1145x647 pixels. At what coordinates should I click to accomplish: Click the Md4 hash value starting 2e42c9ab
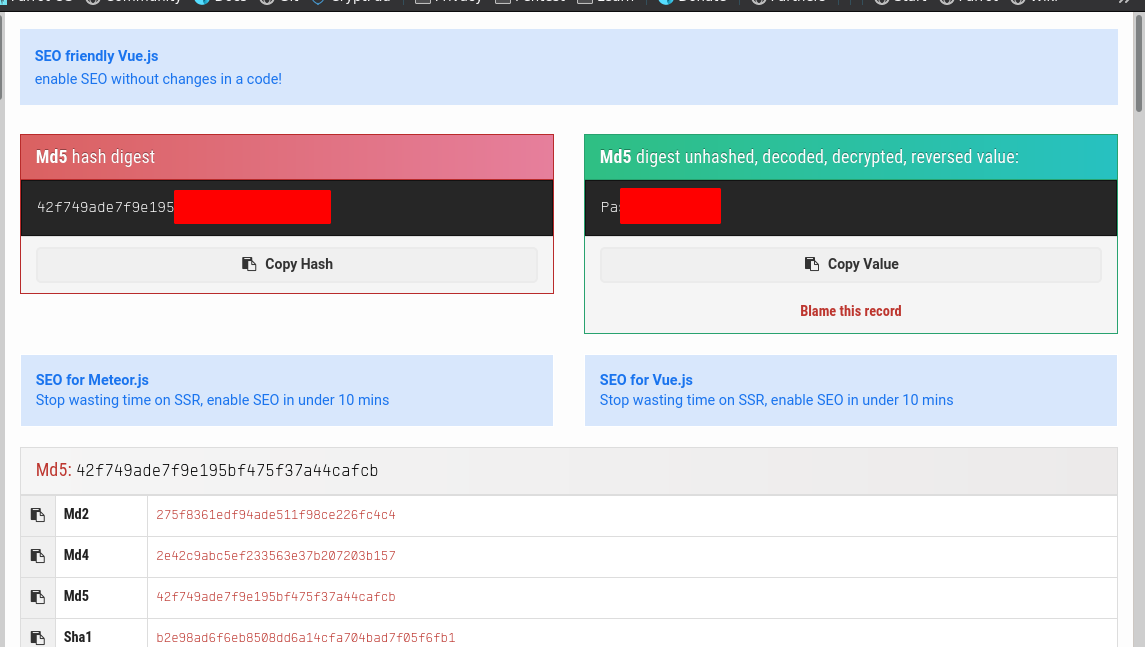click(276, 556)
